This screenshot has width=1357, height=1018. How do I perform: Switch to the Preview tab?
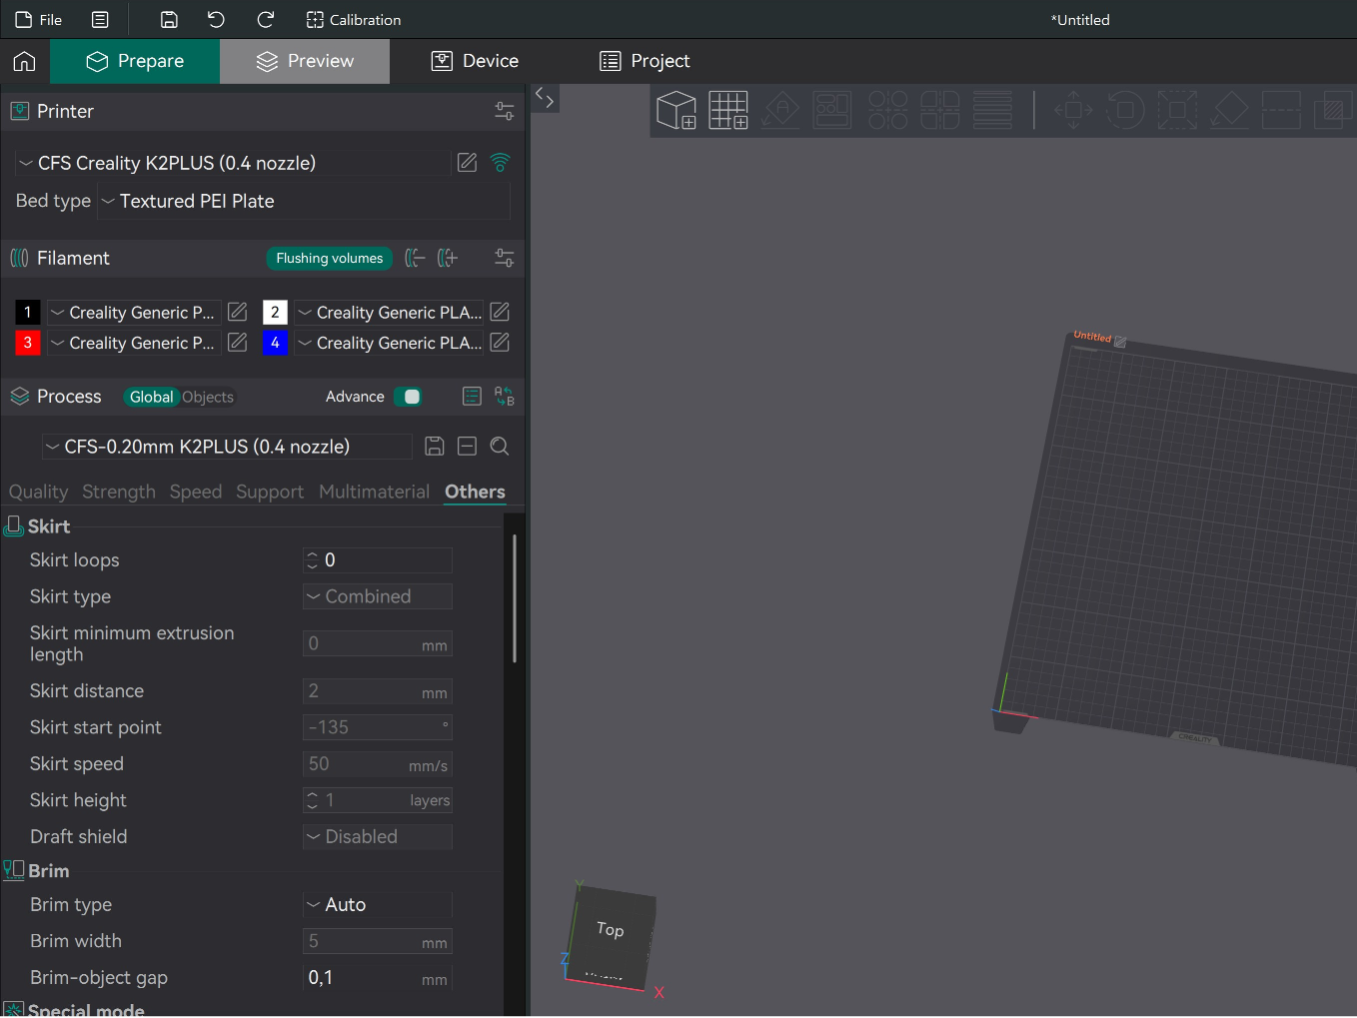point(305,61)
